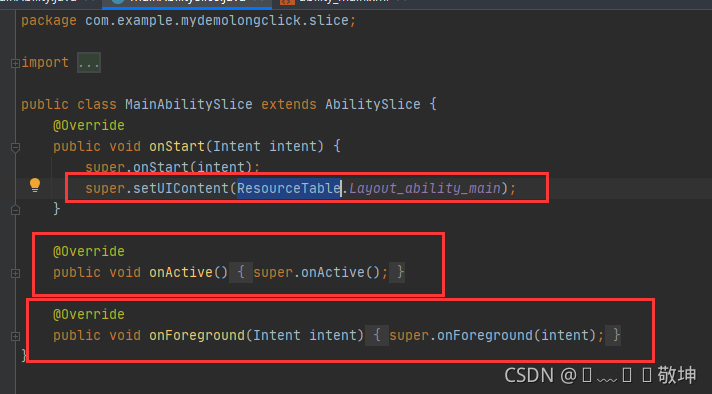
Task: Click Layout_ability_main constant
Action: (425, 188)
